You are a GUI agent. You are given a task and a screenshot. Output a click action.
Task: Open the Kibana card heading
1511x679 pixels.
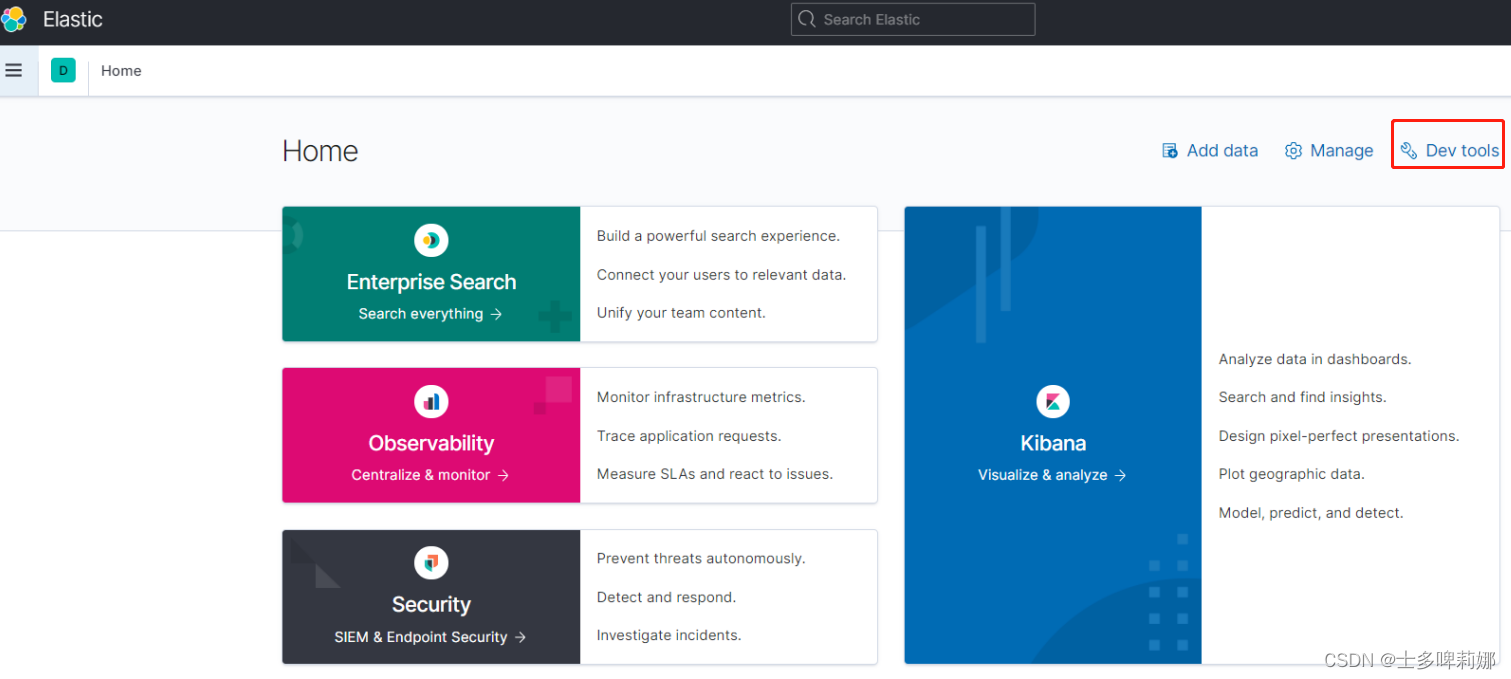pyautogui.click(x=1053, y=443)
